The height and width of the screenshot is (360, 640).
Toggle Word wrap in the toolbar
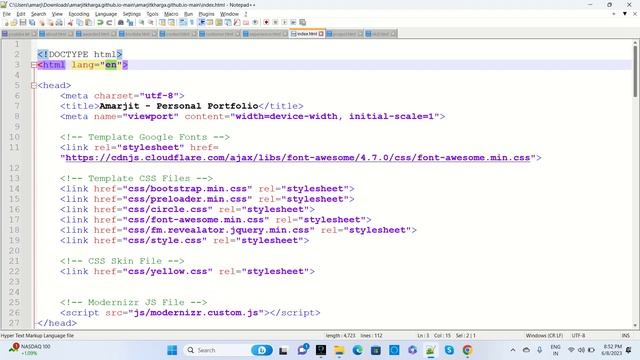point(183,22)
